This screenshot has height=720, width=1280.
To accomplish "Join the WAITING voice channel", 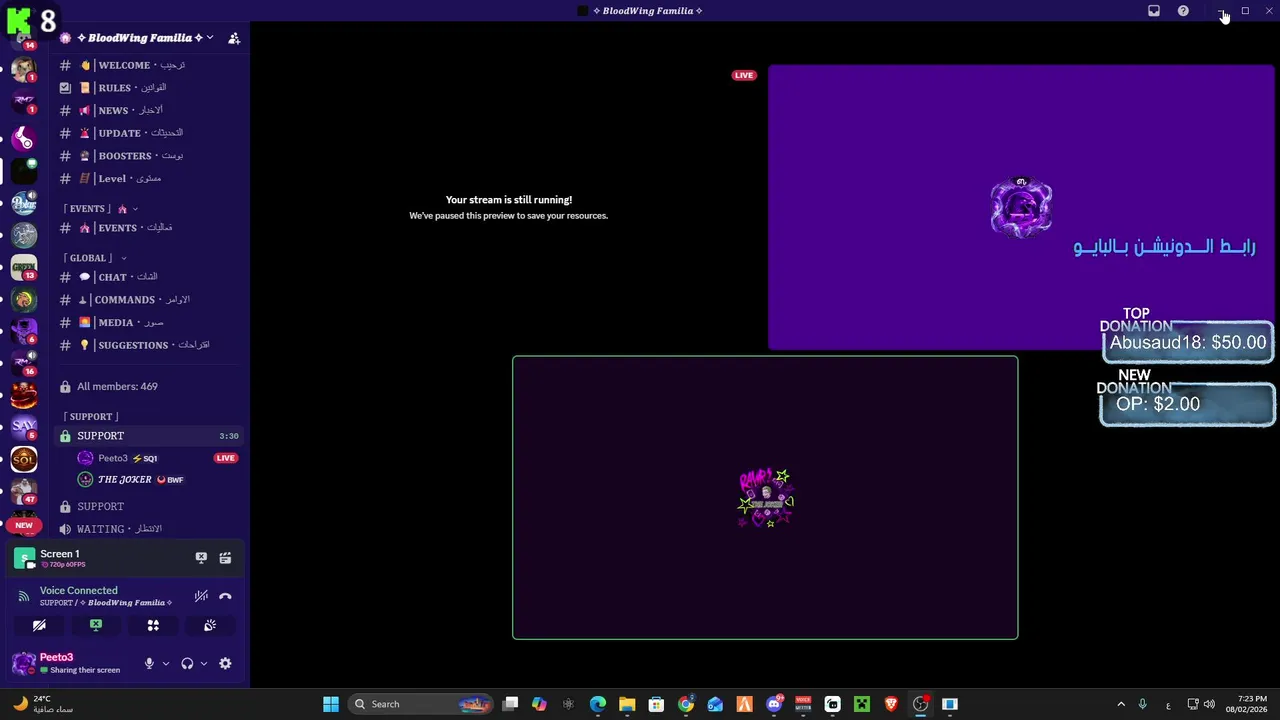I will pyautogui.click(x=150, y=529).
